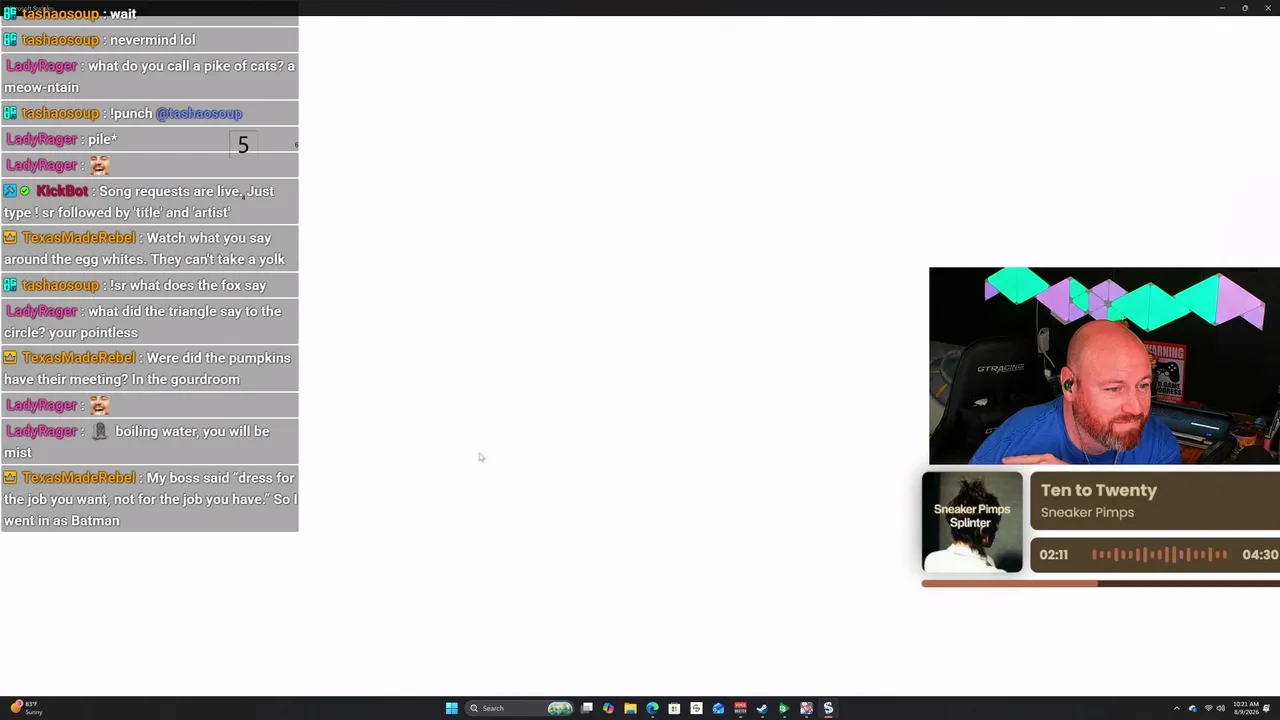Open the weather widget on the taskbar

tap(26, 708)
